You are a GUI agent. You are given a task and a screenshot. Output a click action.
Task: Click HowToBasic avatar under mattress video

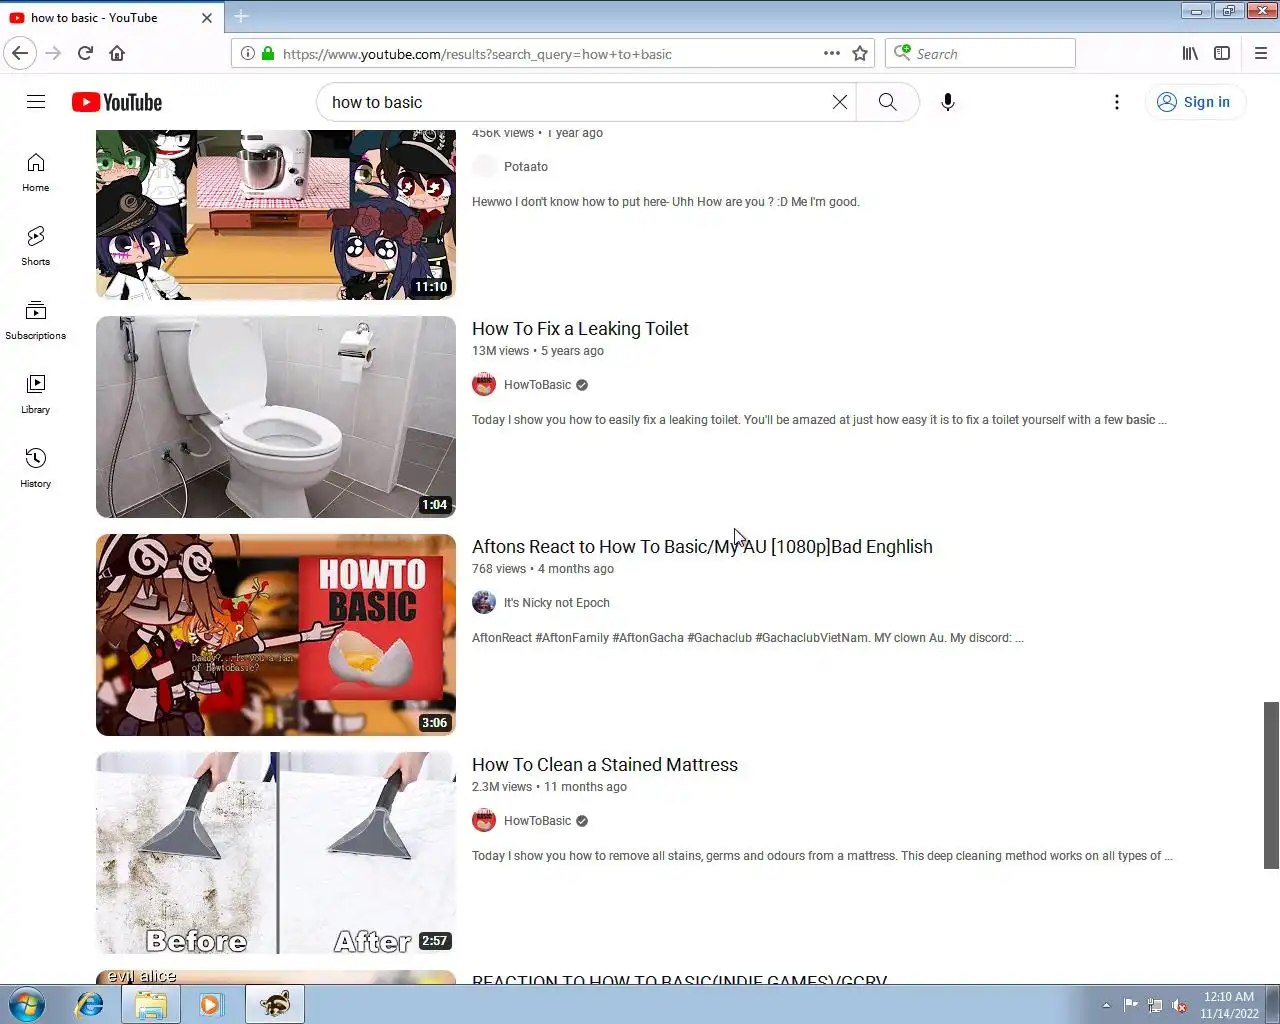(x=484, y=821)
